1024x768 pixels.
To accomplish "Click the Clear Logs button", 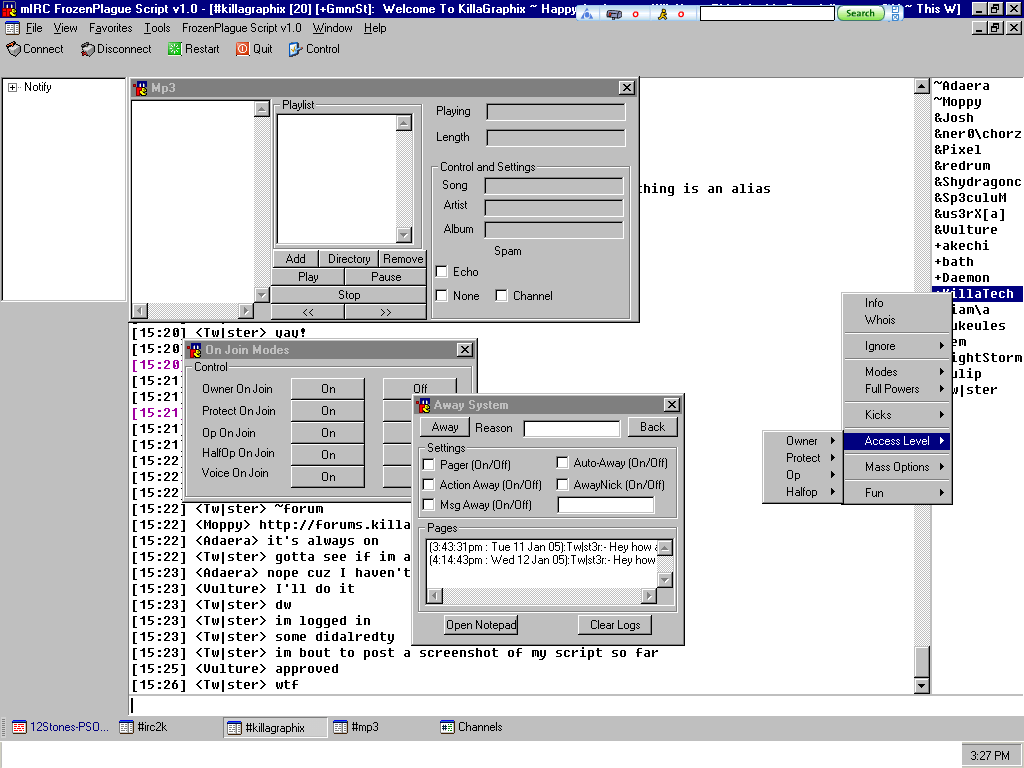I will (615, 625).
